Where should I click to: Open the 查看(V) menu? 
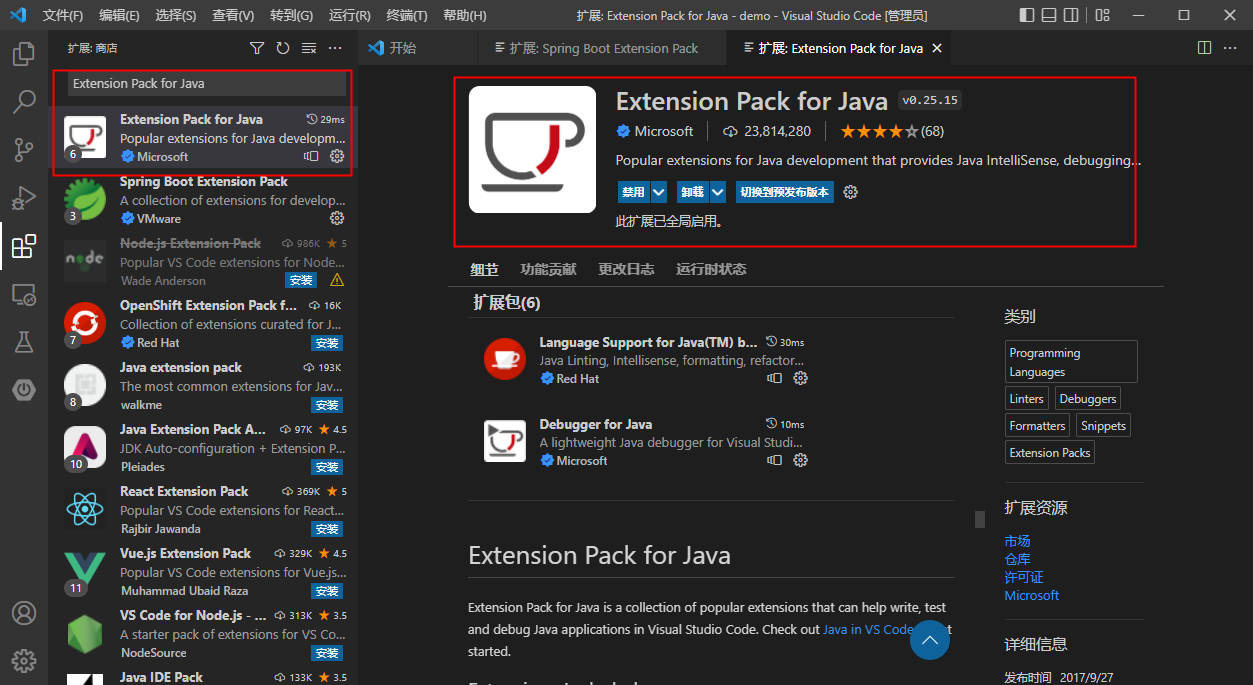(x=233, y=15)
